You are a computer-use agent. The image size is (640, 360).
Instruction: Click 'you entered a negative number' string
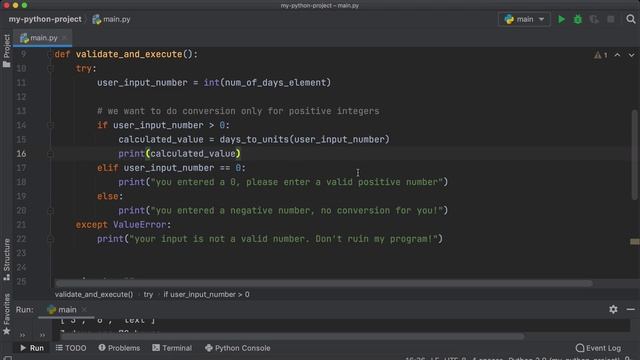coord(297,211)
